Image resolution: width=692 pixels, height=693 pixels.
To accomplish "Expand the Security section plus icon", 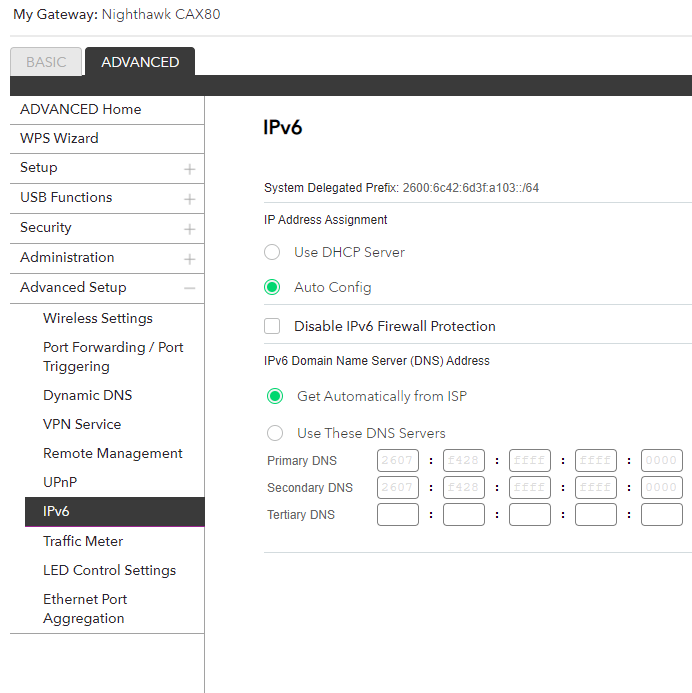I will 189,229.
